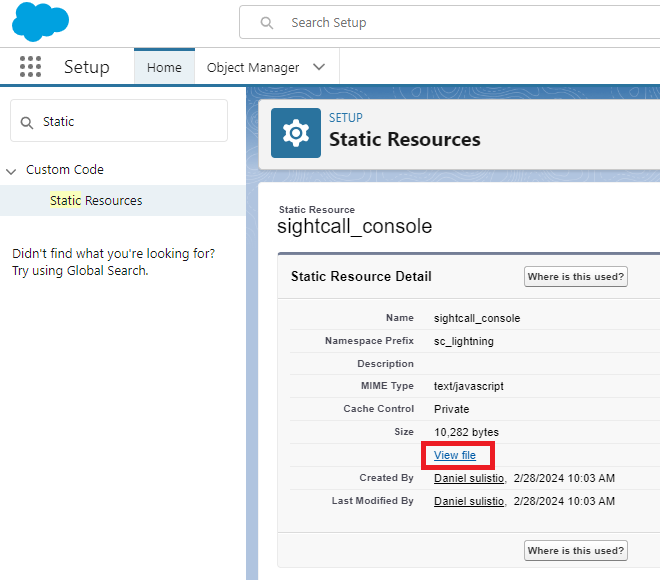The height and width of the screenshot is (583, 660).
Task: Switch to the Home tab
Action: (x=164, y=67)
